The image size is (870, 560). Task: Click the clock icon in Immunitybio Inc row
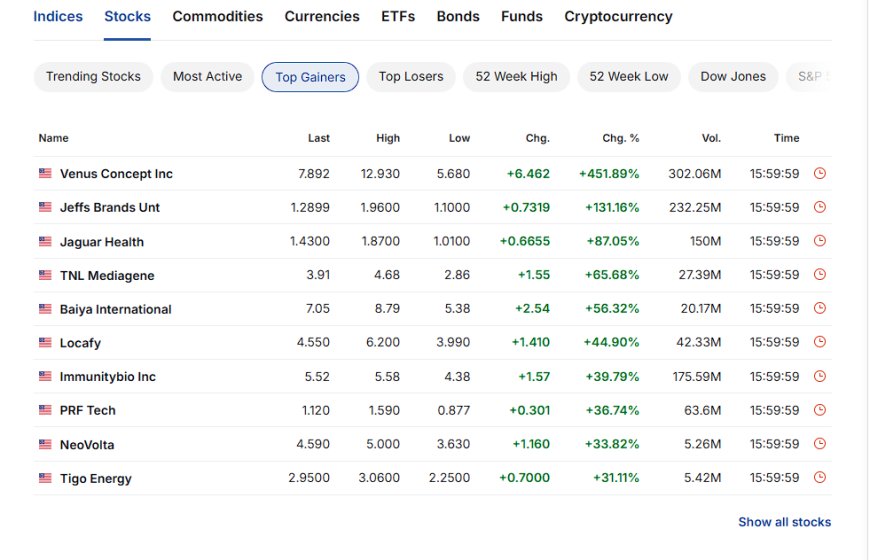coord(820,376)
